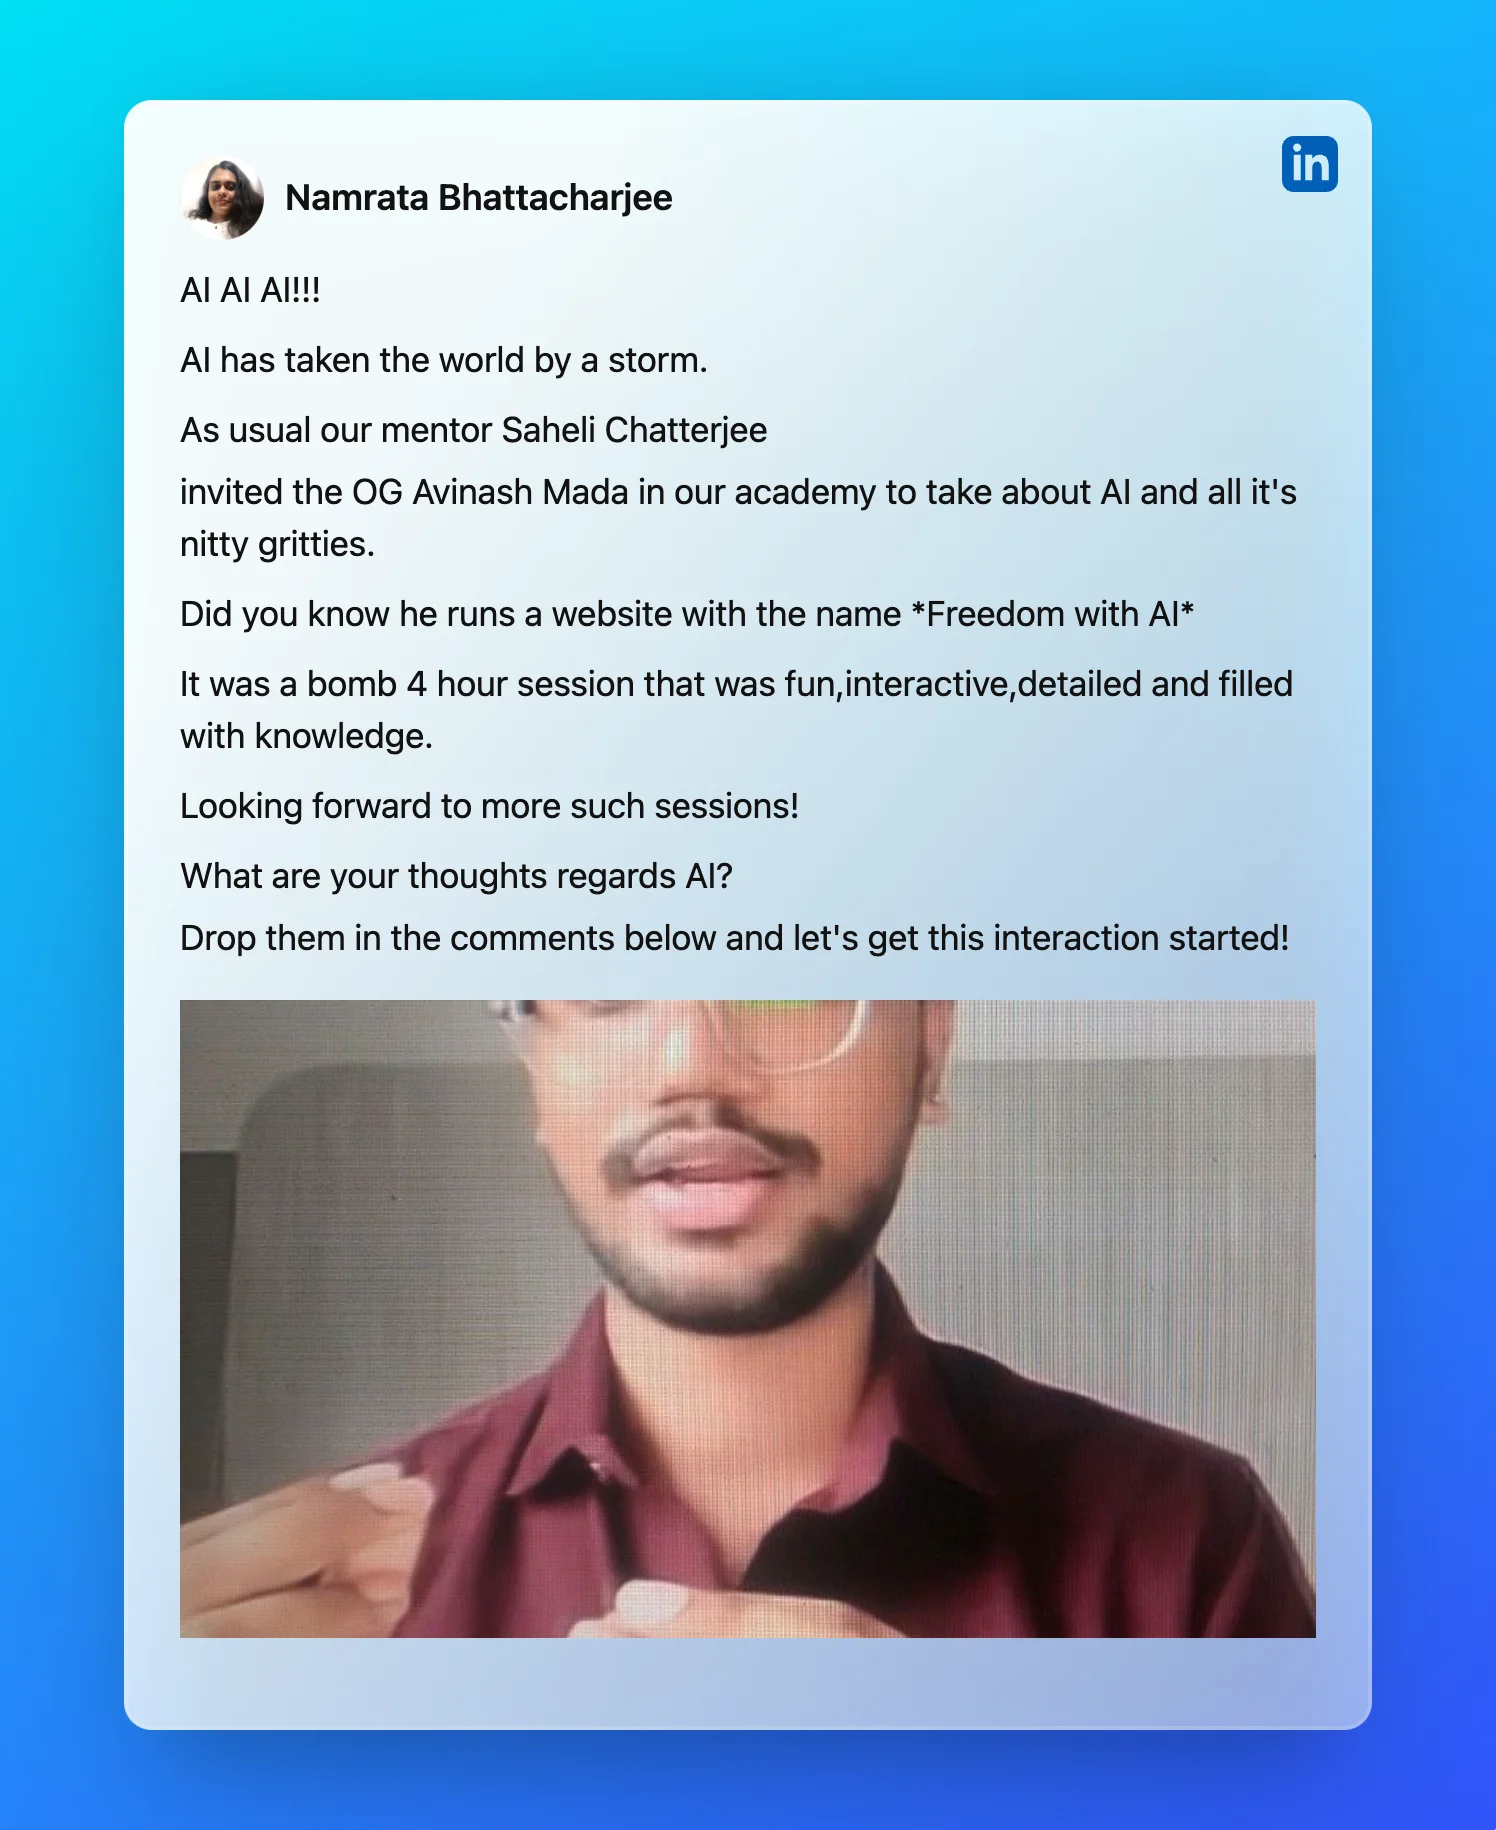Select the 'AI AI AI!!!' headline text
This screenshot has height=1830, width=1496.
click(x=250, y=291)
